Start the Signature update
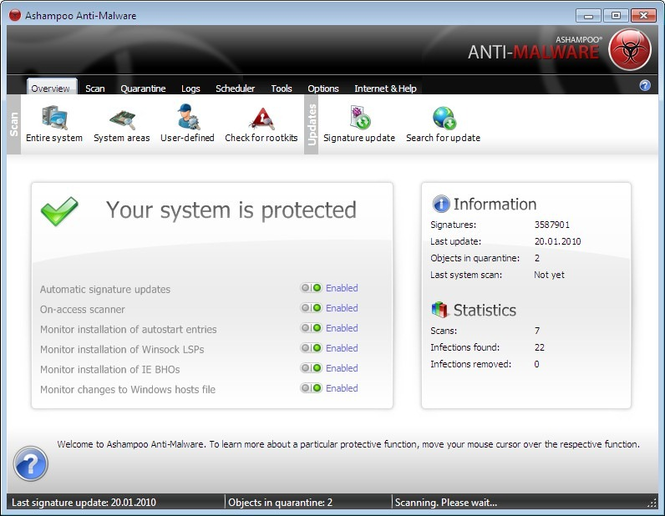665x516 pixels. click(359, 124)
